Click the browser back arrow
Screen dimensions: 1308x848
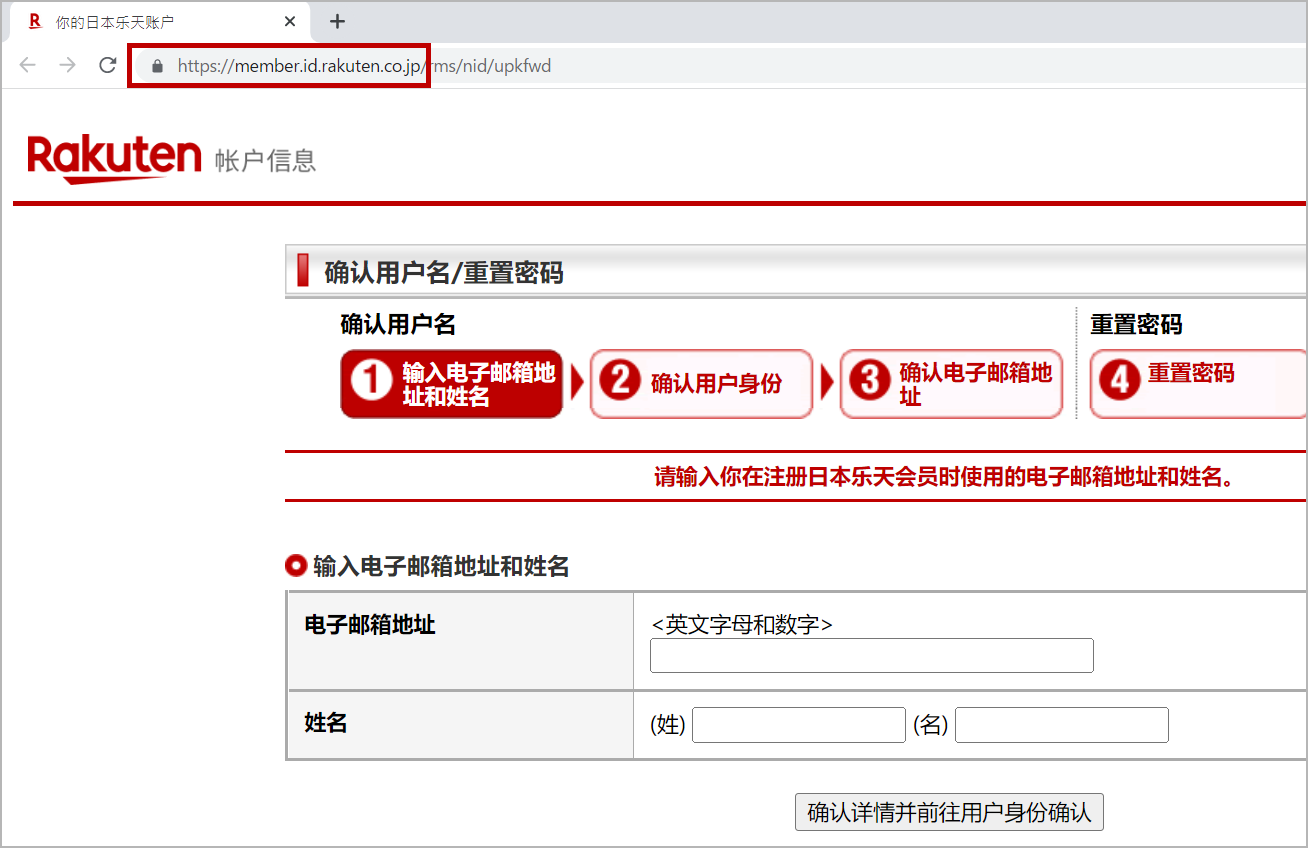click(28, 66)
